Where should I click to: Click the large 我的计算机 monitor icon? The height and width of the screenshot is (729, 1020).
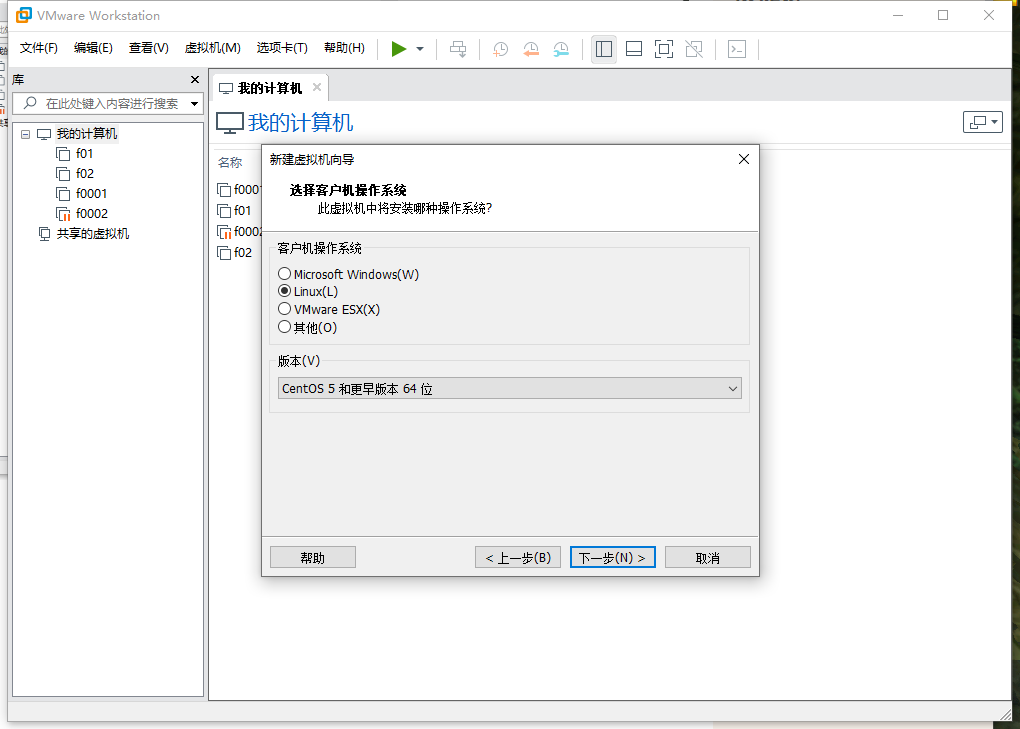230,123
